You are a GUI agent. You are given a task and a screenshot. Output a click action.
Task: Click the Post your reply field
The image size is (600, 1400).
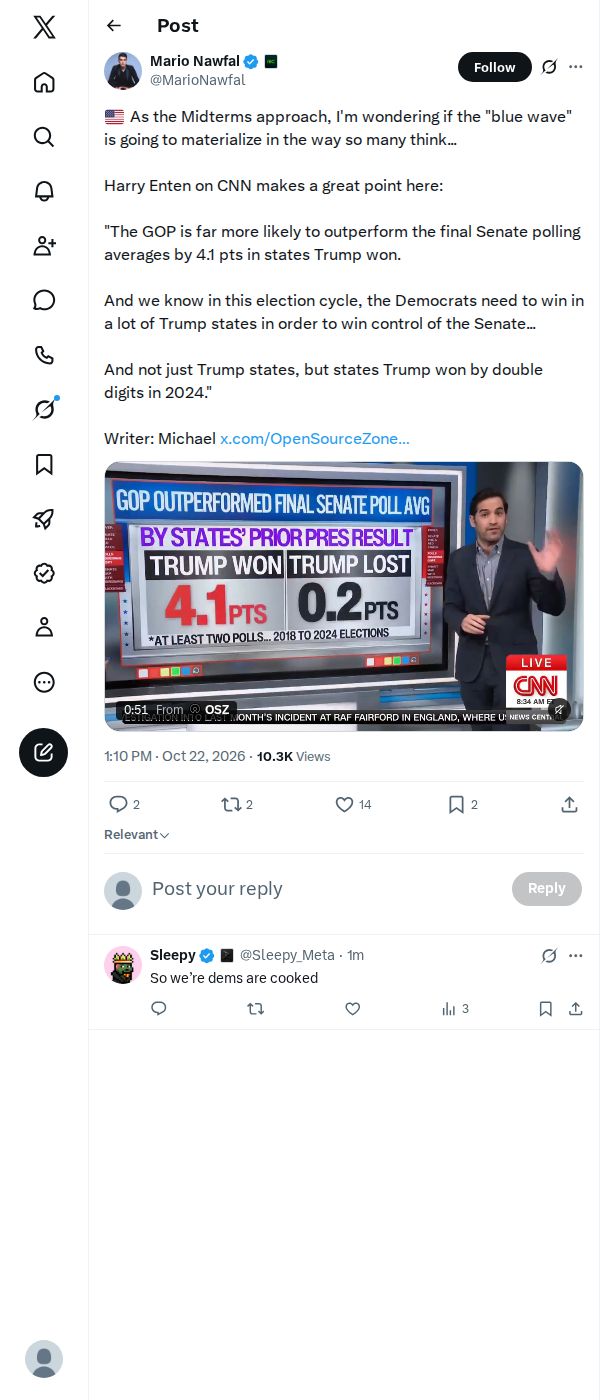point(325,889)
